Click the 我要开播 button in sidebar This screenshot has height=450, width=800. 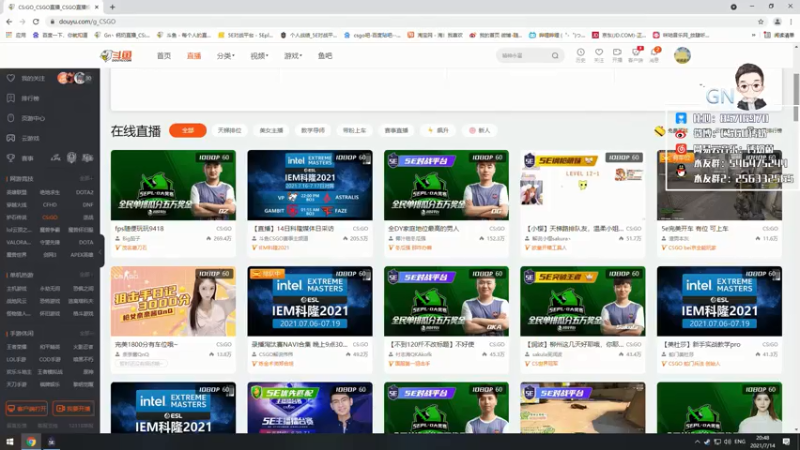(73, 409)
